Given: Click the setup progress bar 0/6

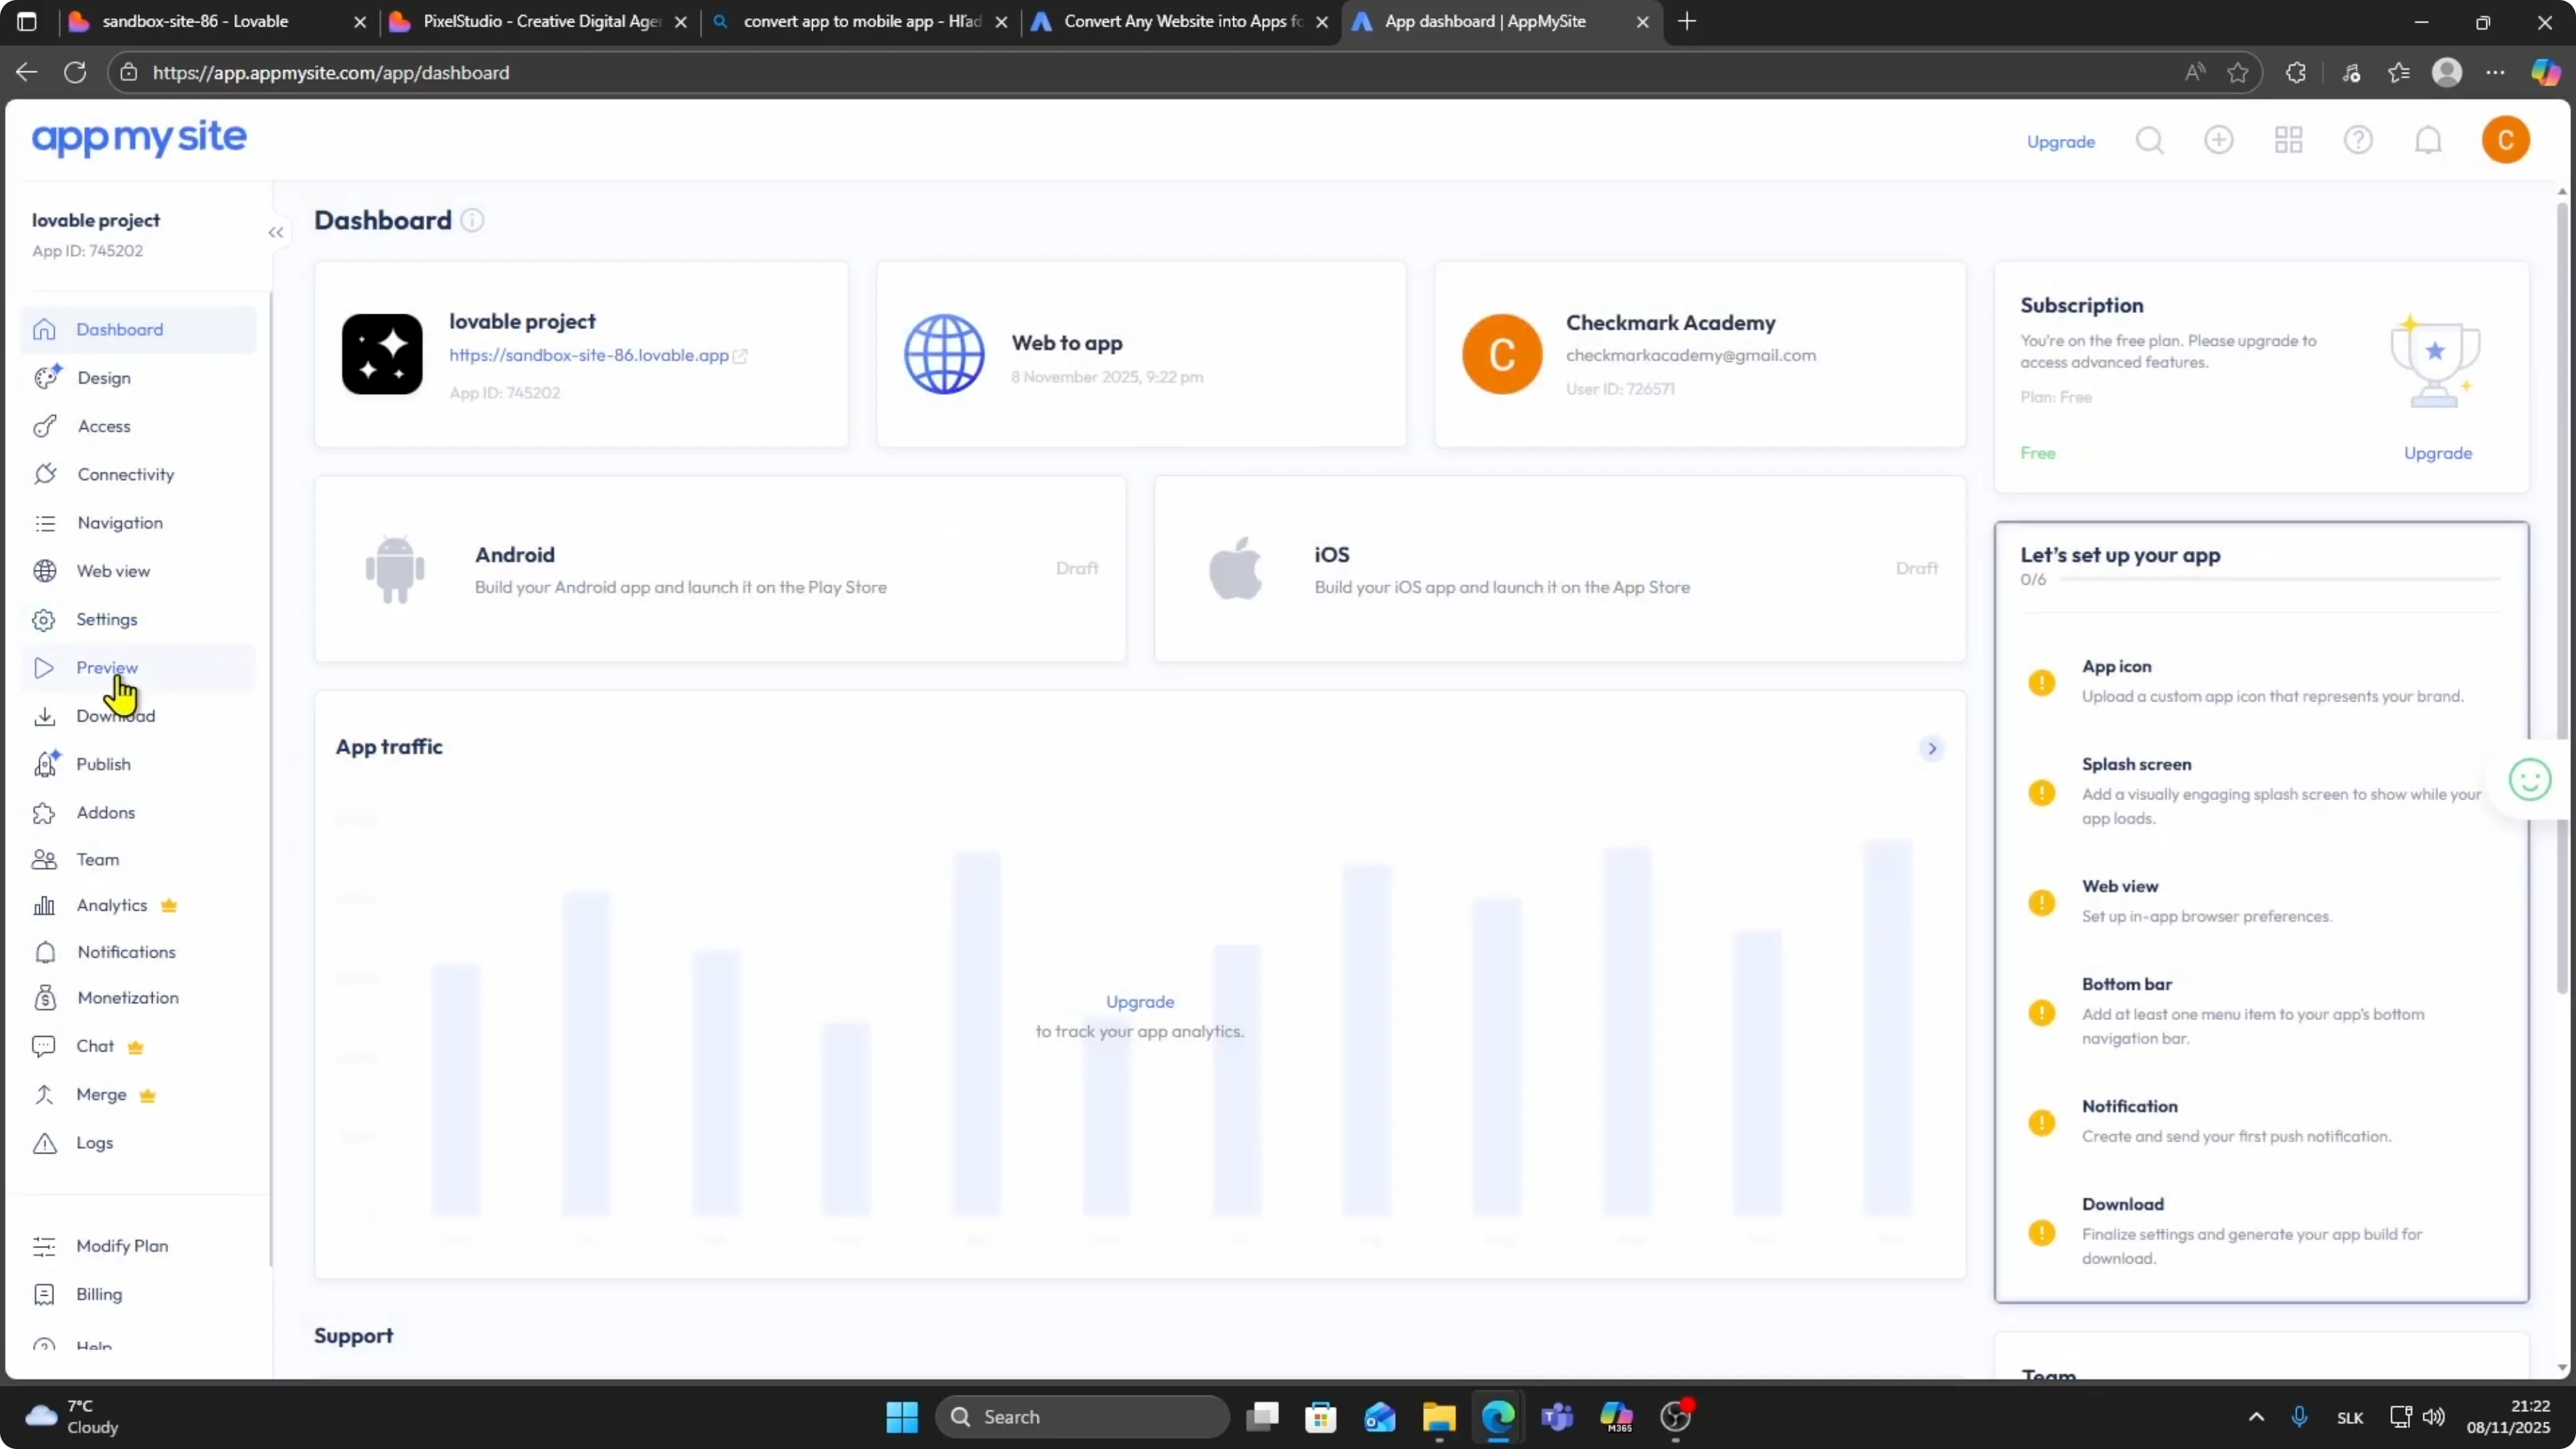Looking at the screenshot, I should (x=2280, y=579).
